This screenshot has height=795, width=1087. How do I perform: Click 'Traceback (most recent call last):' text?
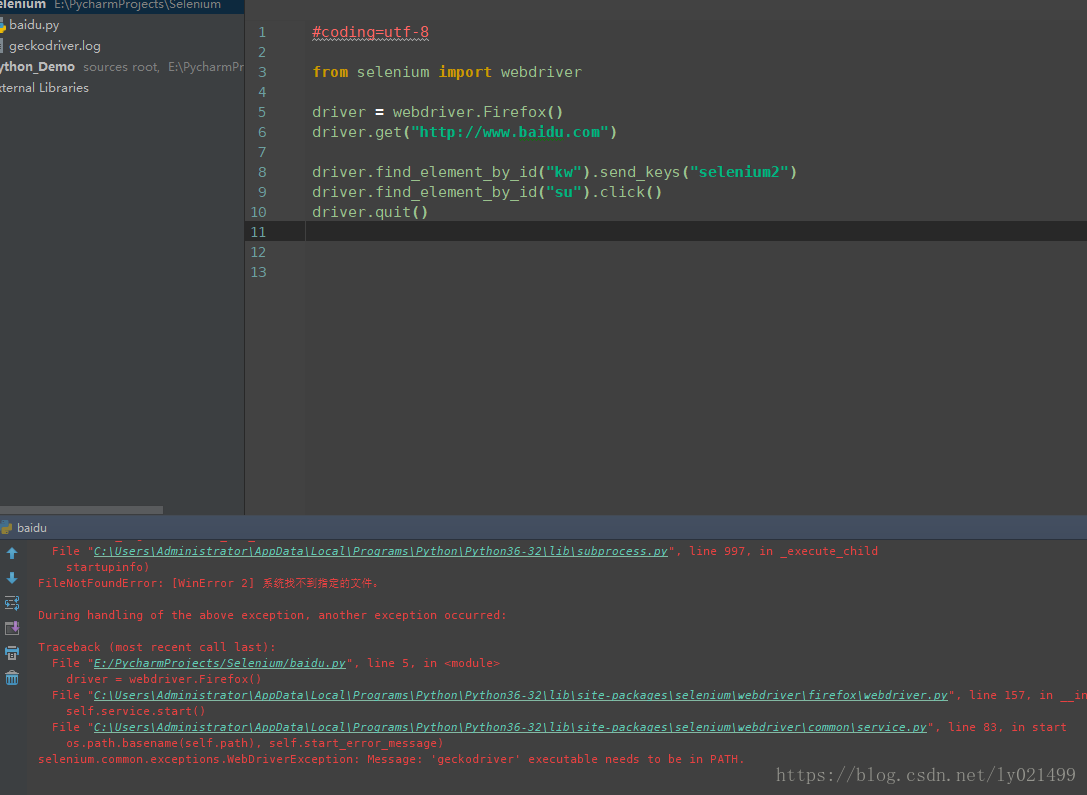pos(157,647)
